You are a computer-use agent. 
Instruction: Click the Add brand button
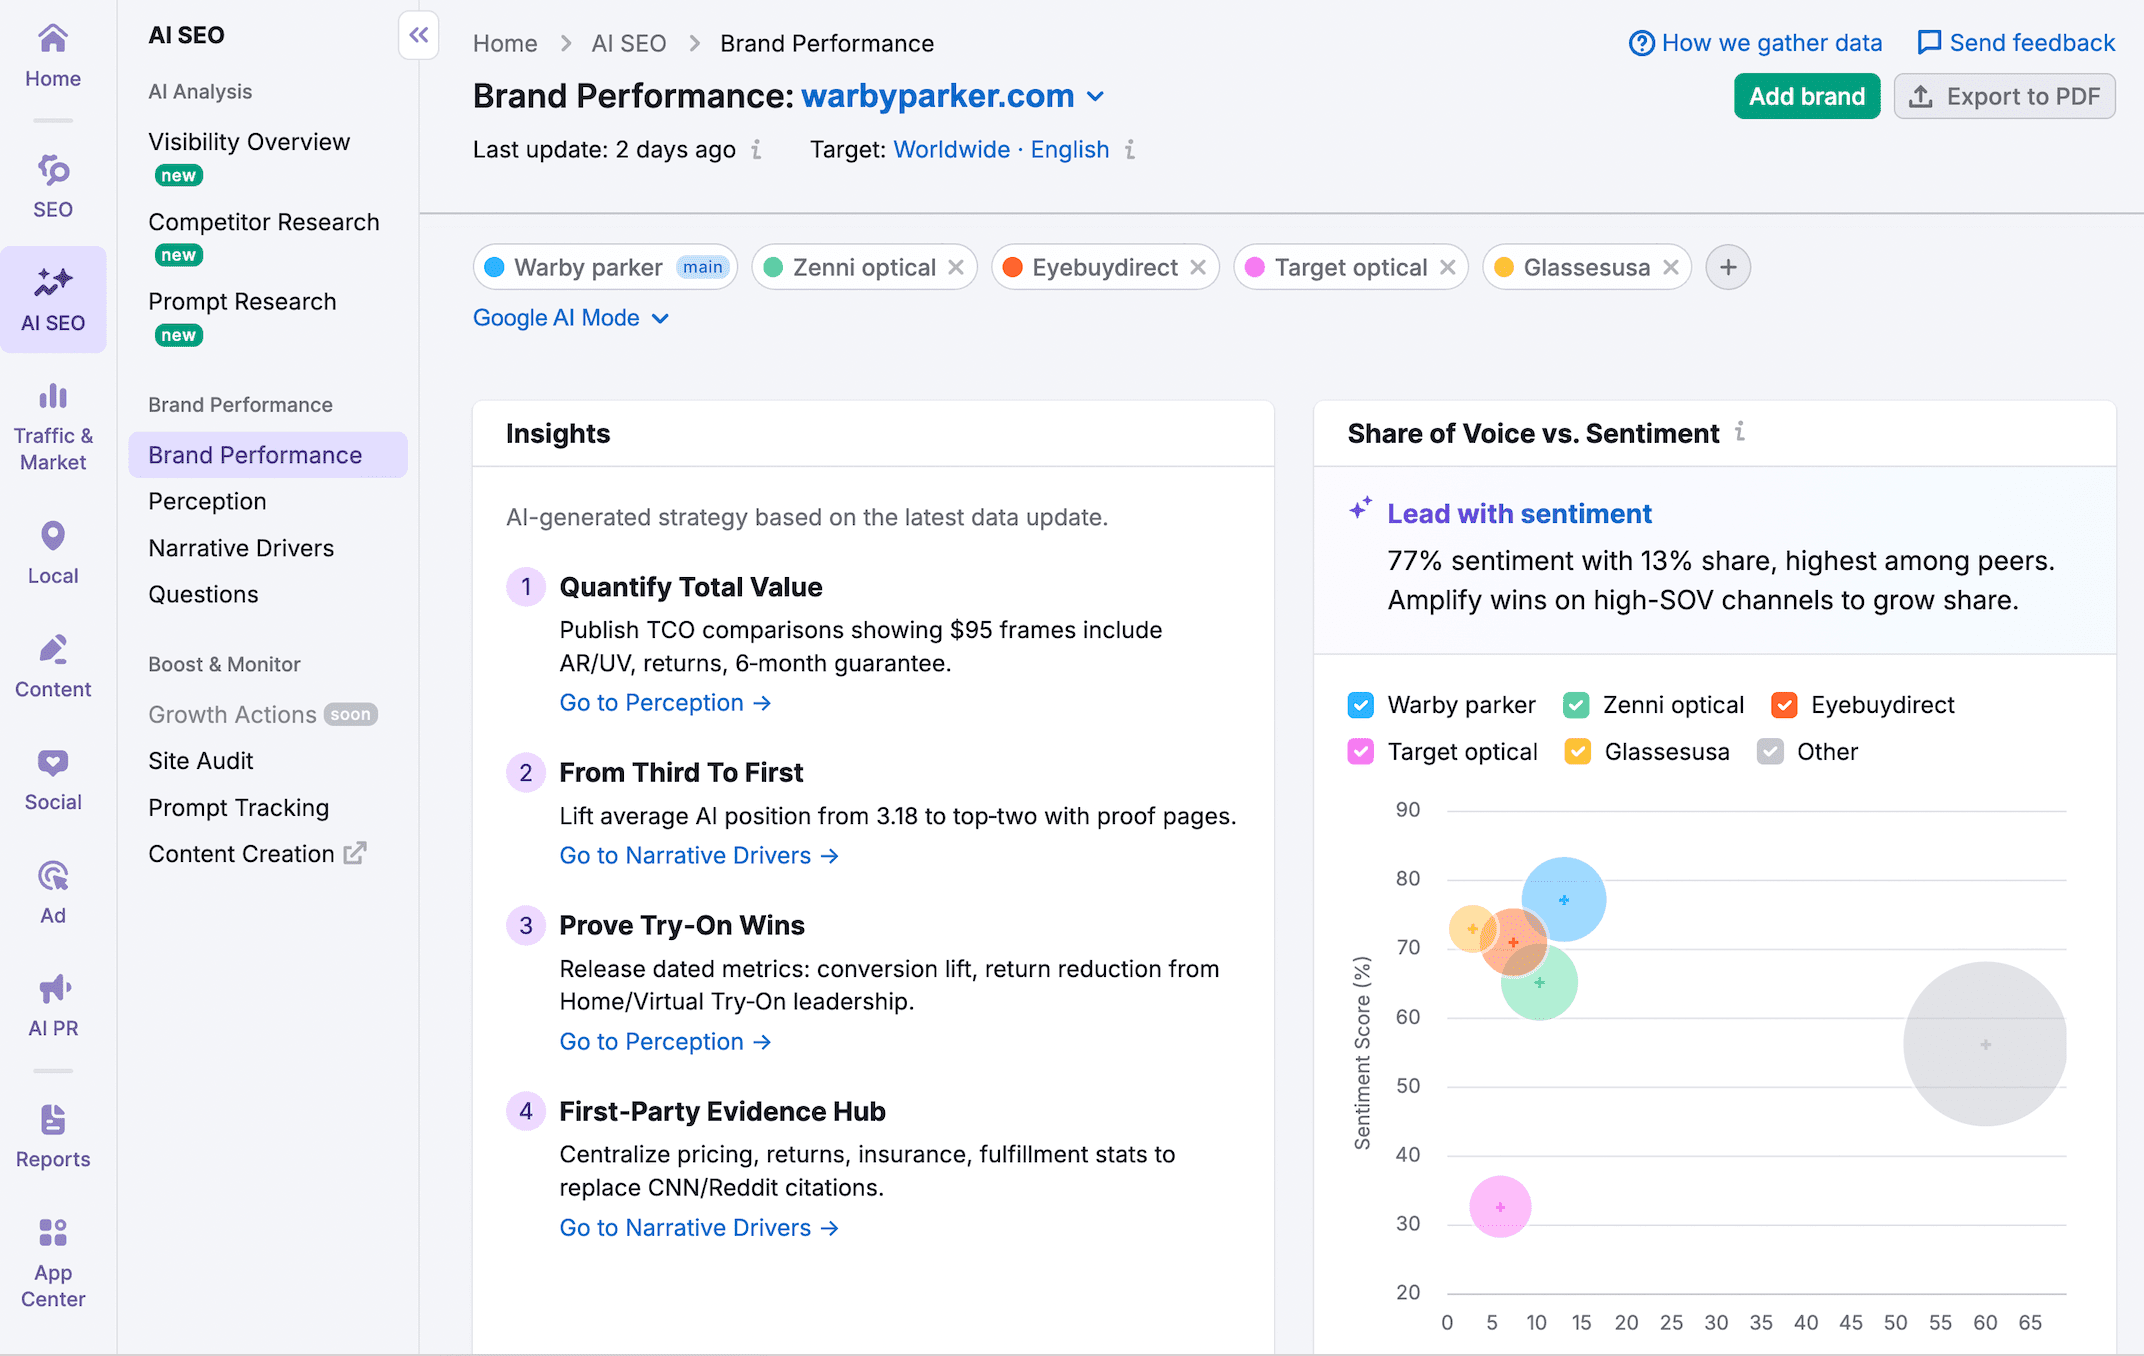click(1806, 96)
